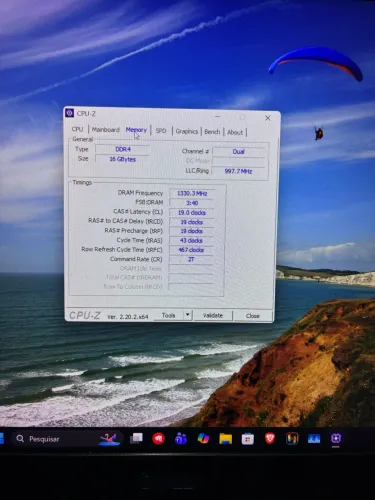
Task: Open File Explorer from the taskbar
Action: point(226,439)
